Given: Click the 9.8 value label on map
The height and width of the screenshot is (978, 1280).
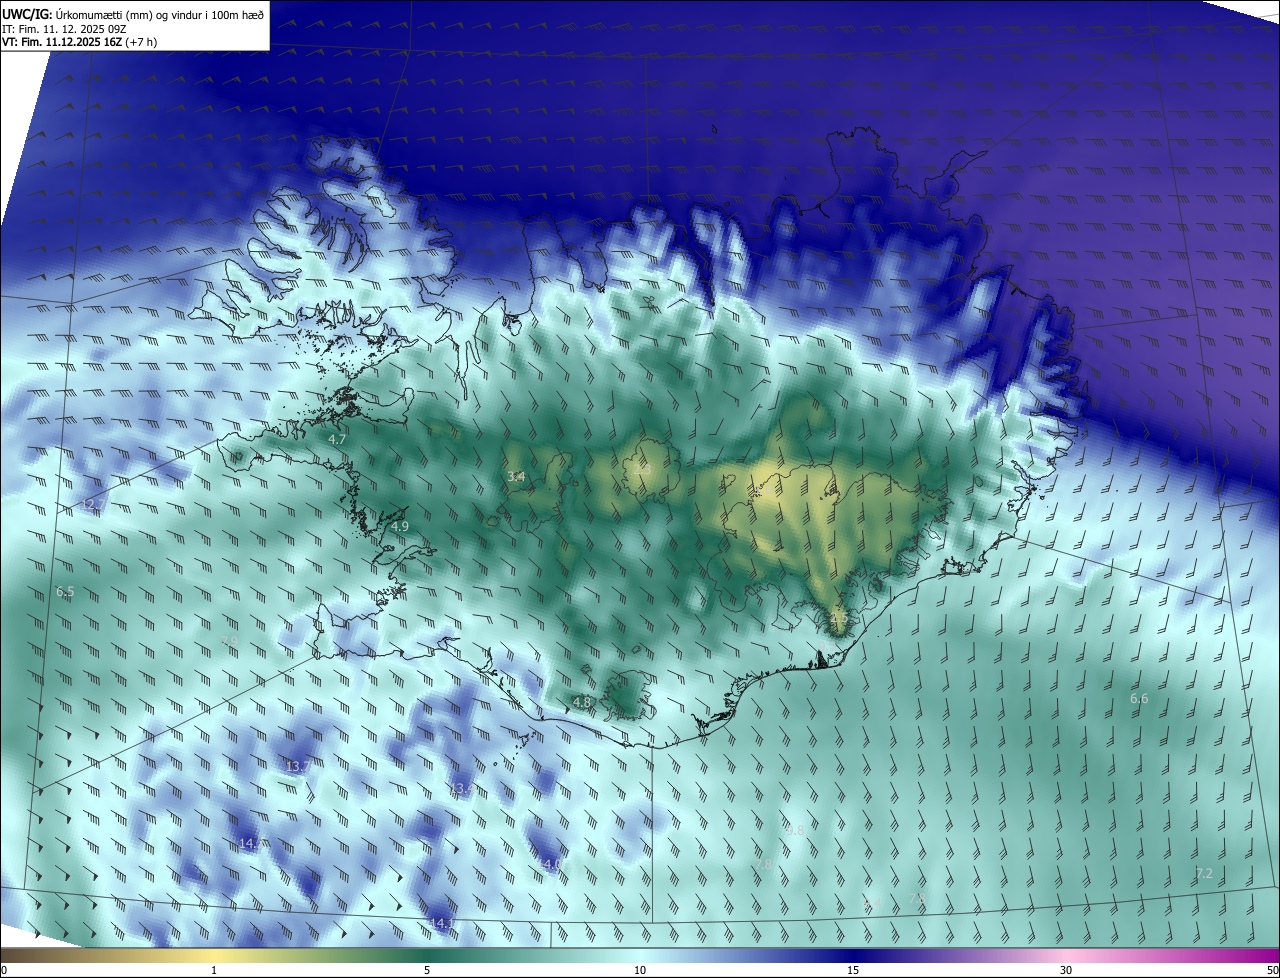Looking at the screenshot, I should (x=795, y=830).
